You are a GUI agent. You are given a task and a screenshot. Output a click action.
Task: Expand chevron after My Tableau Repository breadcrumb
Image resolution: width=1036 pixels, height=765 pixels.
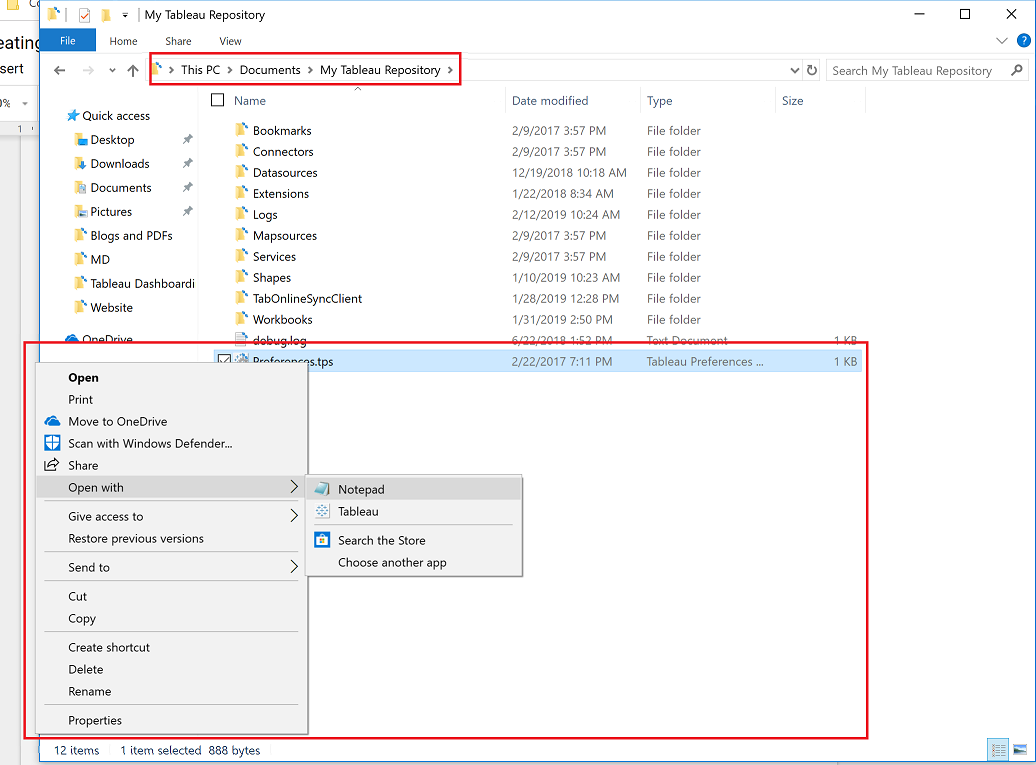pos(450,70)
